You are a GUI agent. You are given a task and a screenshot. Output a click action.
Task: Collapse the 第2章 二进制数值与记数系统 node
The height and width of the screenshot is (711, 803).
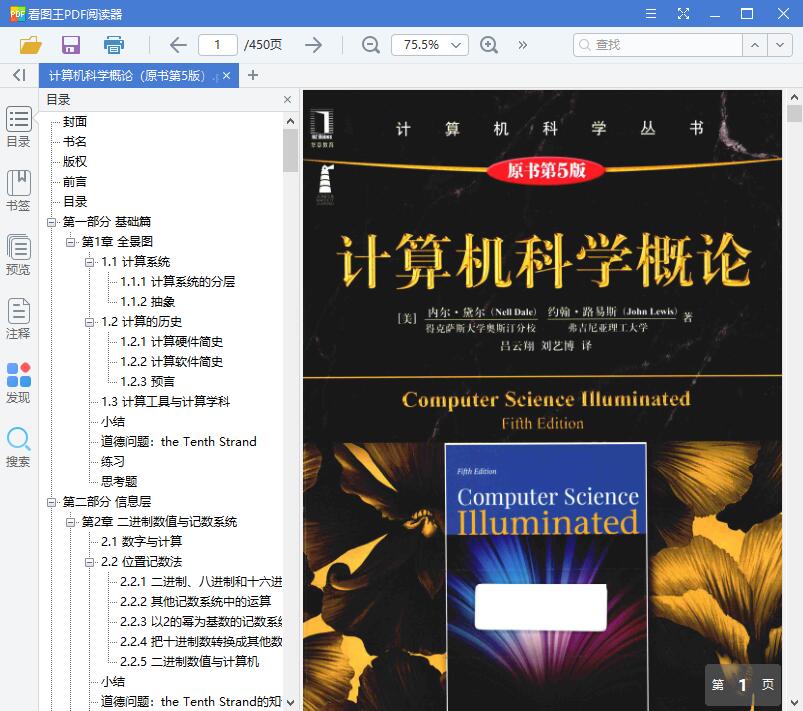pyautogui.click(x=70, y=522)
